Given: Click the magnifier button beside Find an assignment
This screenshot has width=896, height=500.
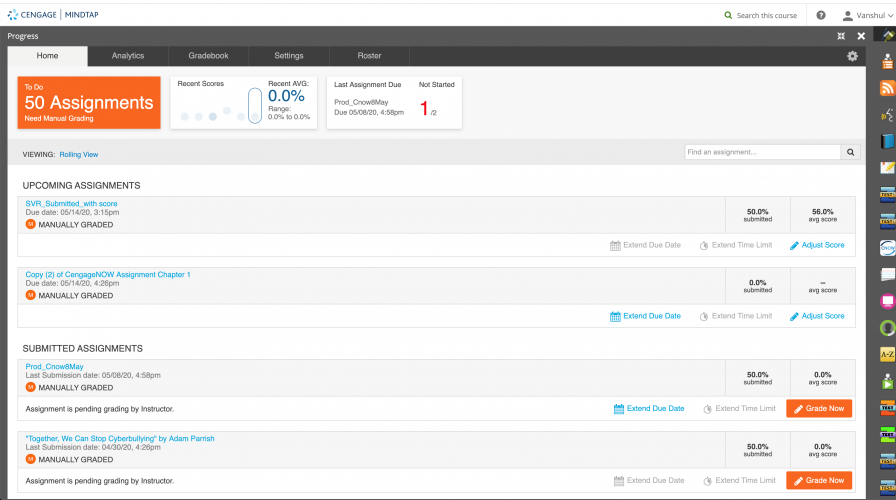Looking at the screenshot, I should (850, 152).
